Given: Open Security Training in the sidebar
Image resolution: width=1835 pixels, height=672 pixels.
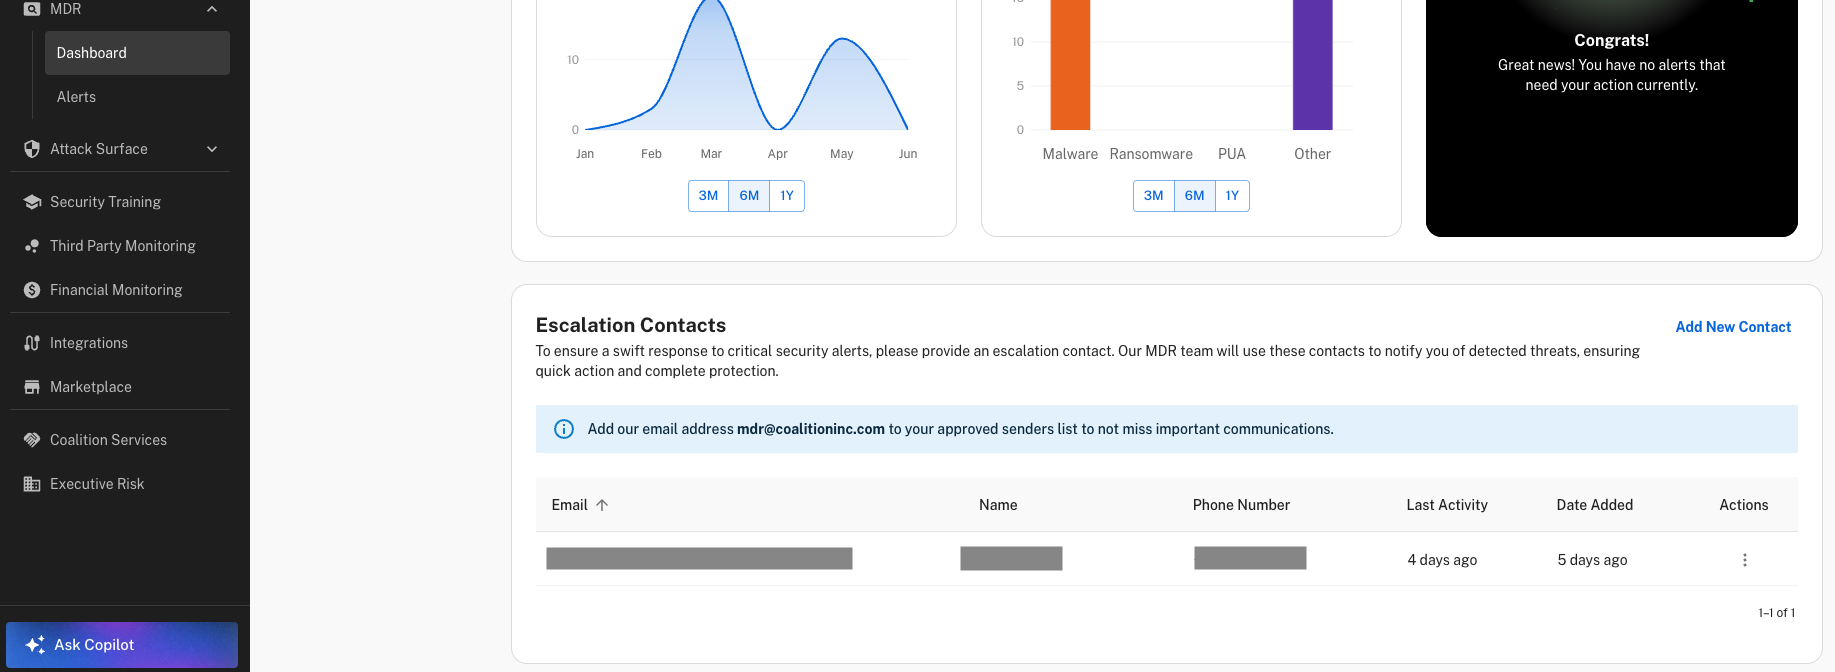Looking at the screenshot, I should tap(105, 202).
